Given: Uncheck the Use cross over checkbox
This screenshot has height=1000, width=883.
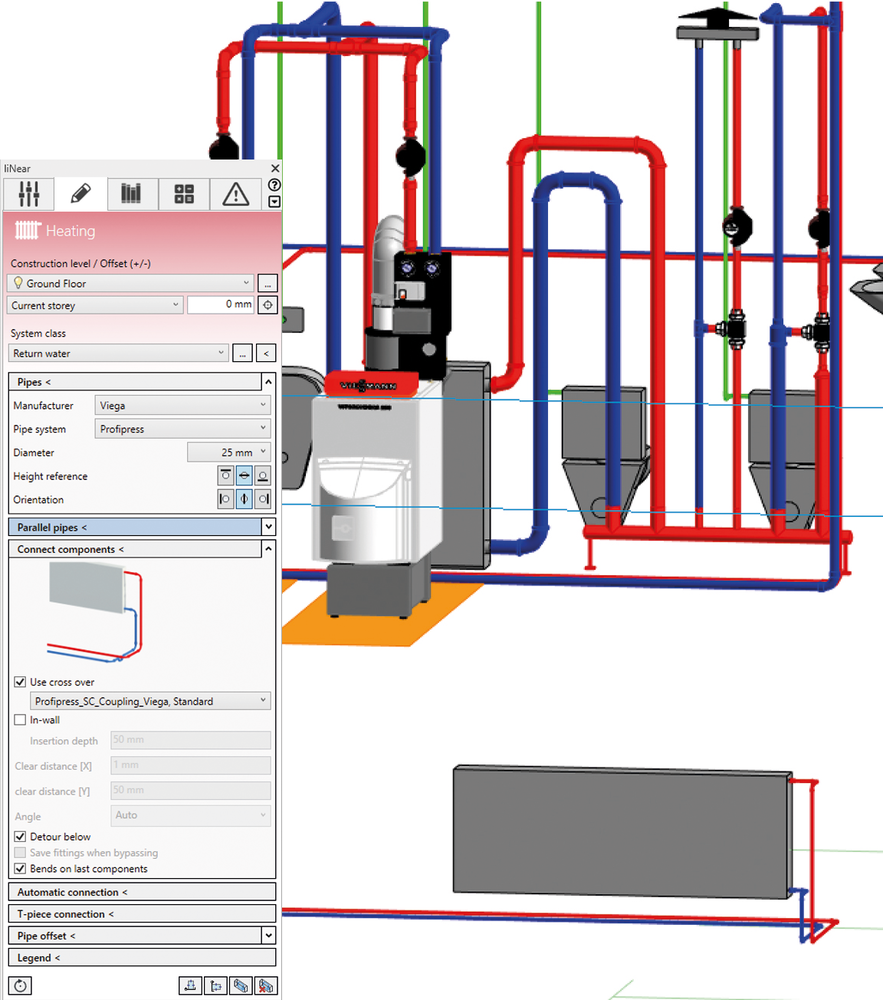Looking at the screenshot, I should click(x=21, y=682).
